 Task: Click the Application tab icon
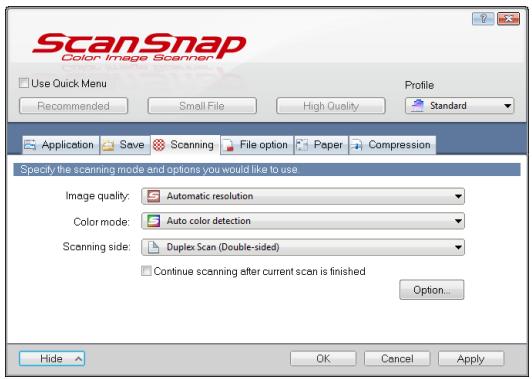pyautogui.click(x=30, y=145)
